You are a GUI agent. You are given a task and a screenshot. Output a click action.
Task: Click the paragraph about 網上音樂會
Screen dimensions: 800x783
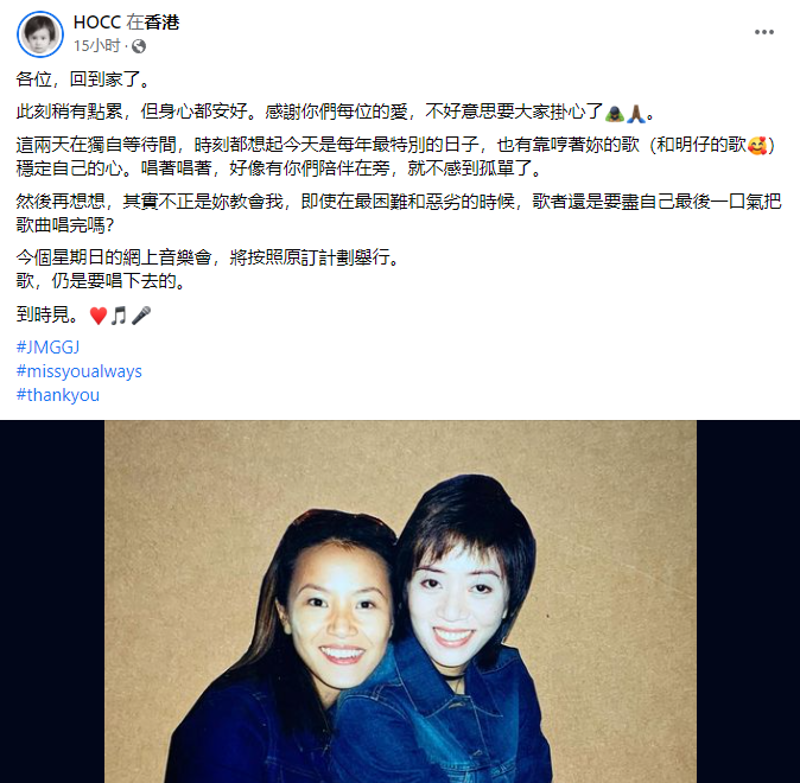pos(208,258)
